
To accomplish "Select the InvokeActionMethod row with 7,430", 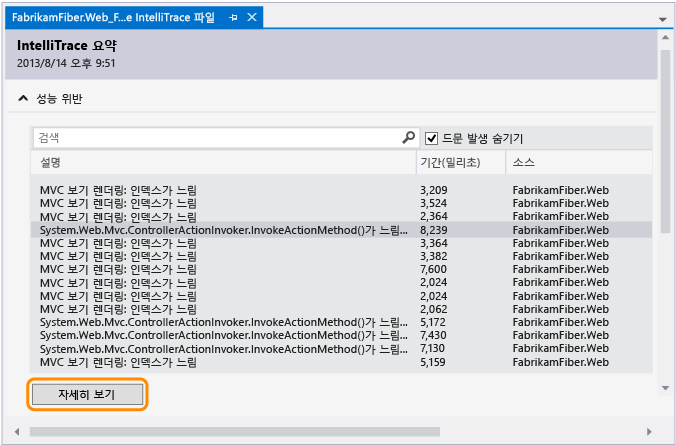I will click(x=341, y=335).
